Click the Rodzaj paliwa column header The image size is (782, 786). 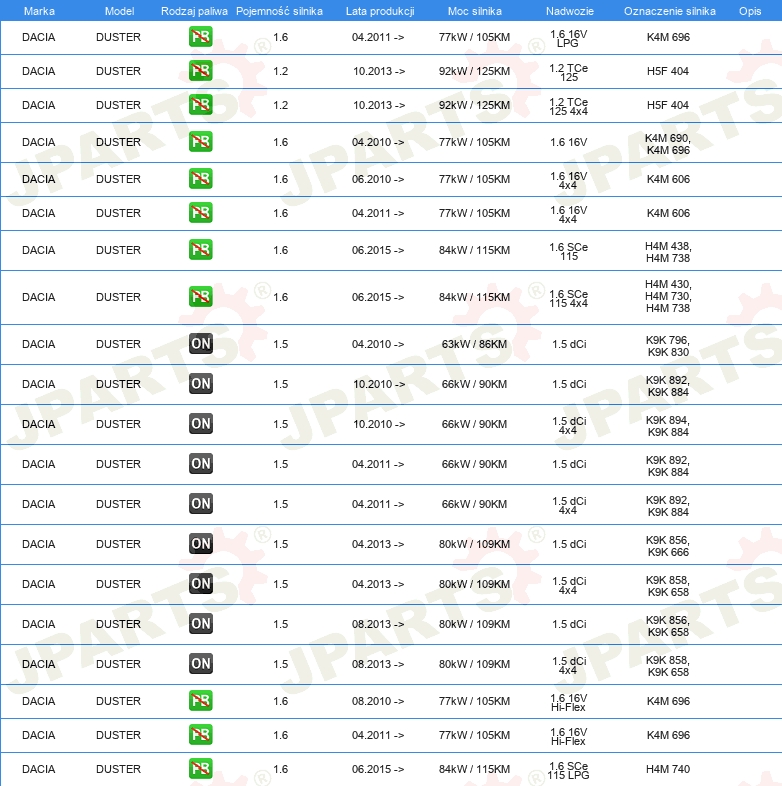[x=194, y=11]
